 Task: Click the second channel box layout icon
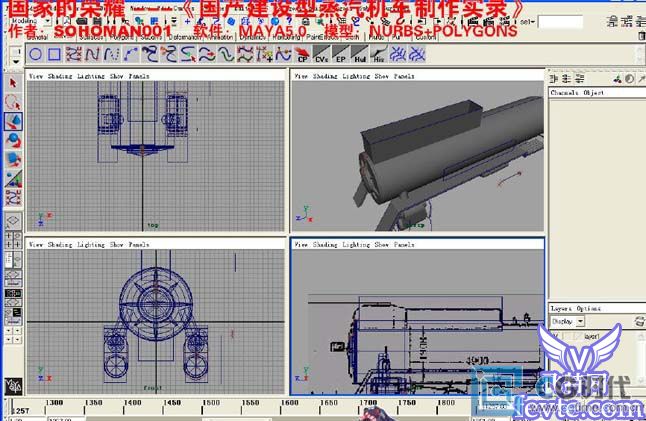[566, 79]
